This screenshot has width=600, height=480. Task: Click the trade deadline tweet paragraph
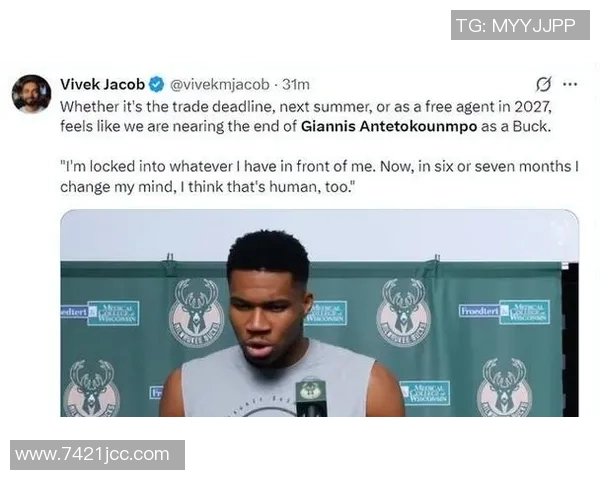[x=306, y=116]
